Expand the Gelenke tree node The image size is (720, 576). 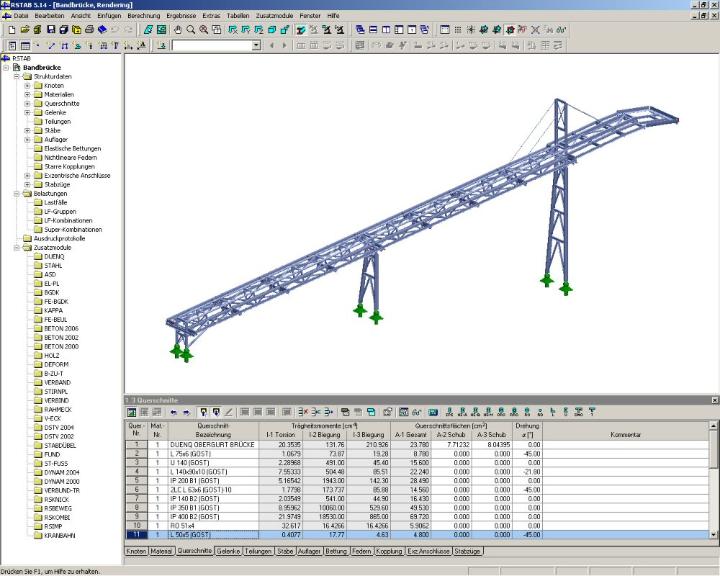[x=27, y=113]
